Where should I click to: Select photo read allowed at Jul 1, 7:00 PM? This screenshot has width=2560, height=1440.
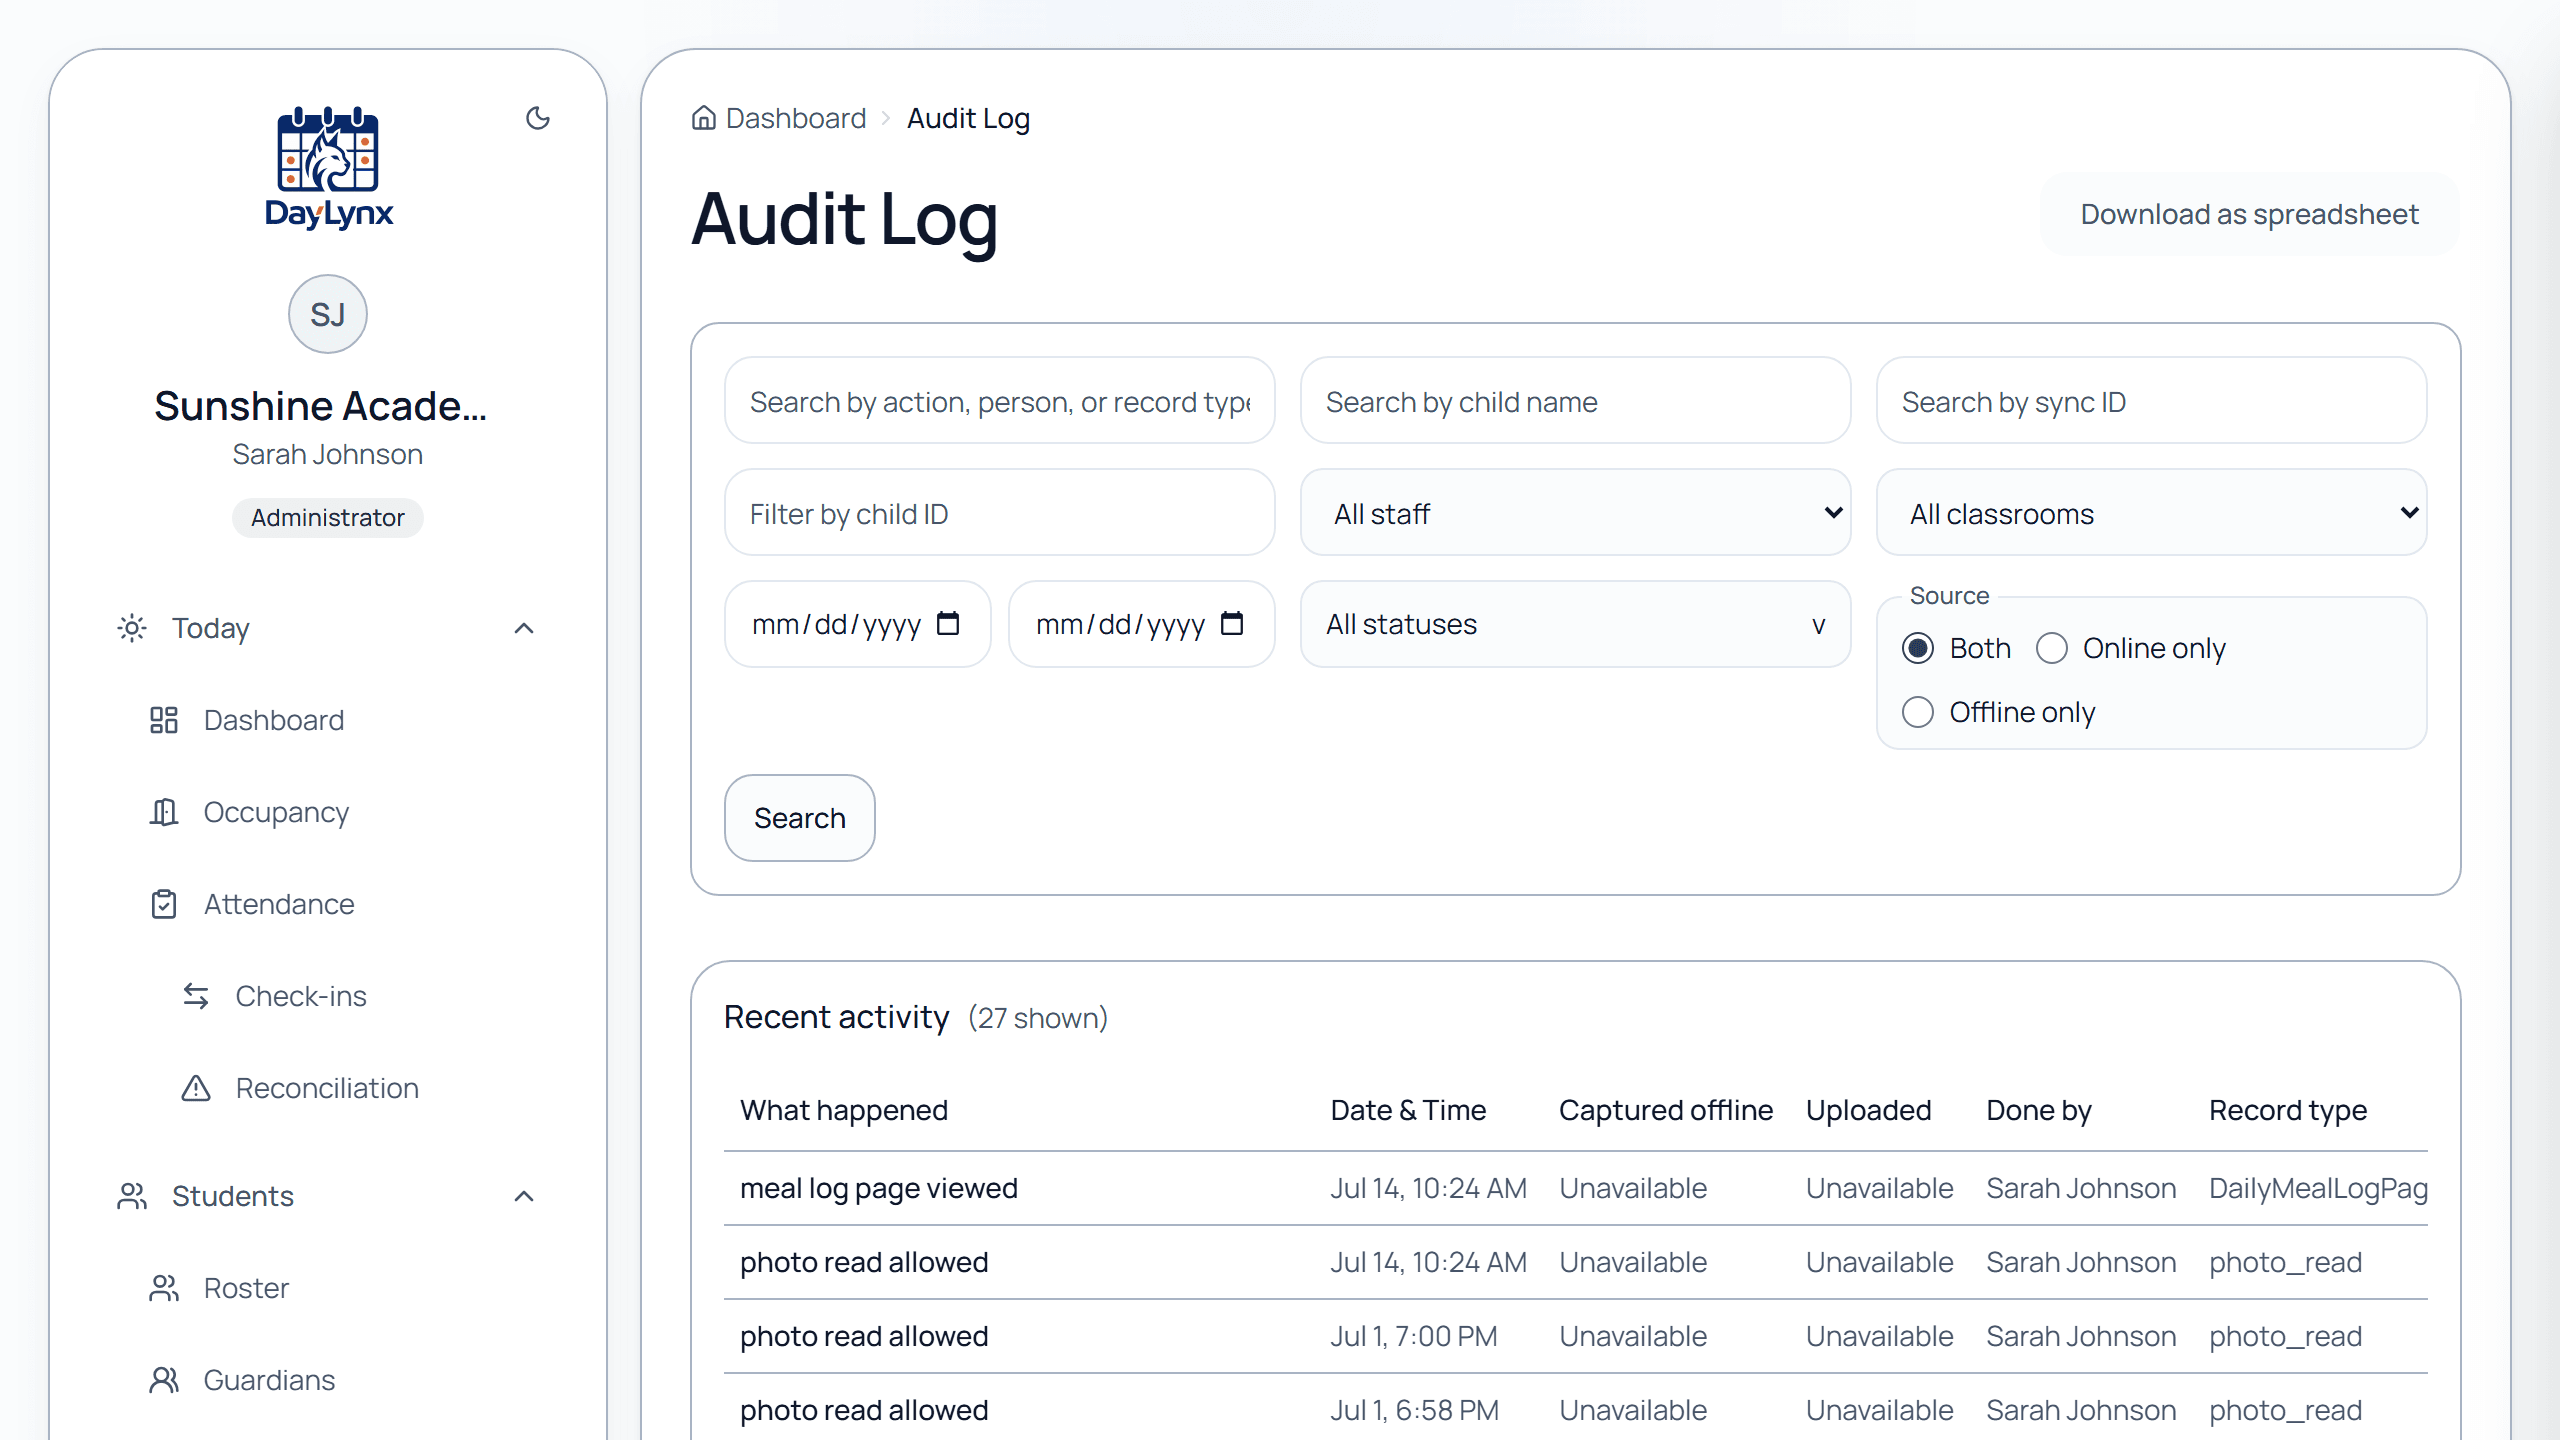[1576, 1336]
